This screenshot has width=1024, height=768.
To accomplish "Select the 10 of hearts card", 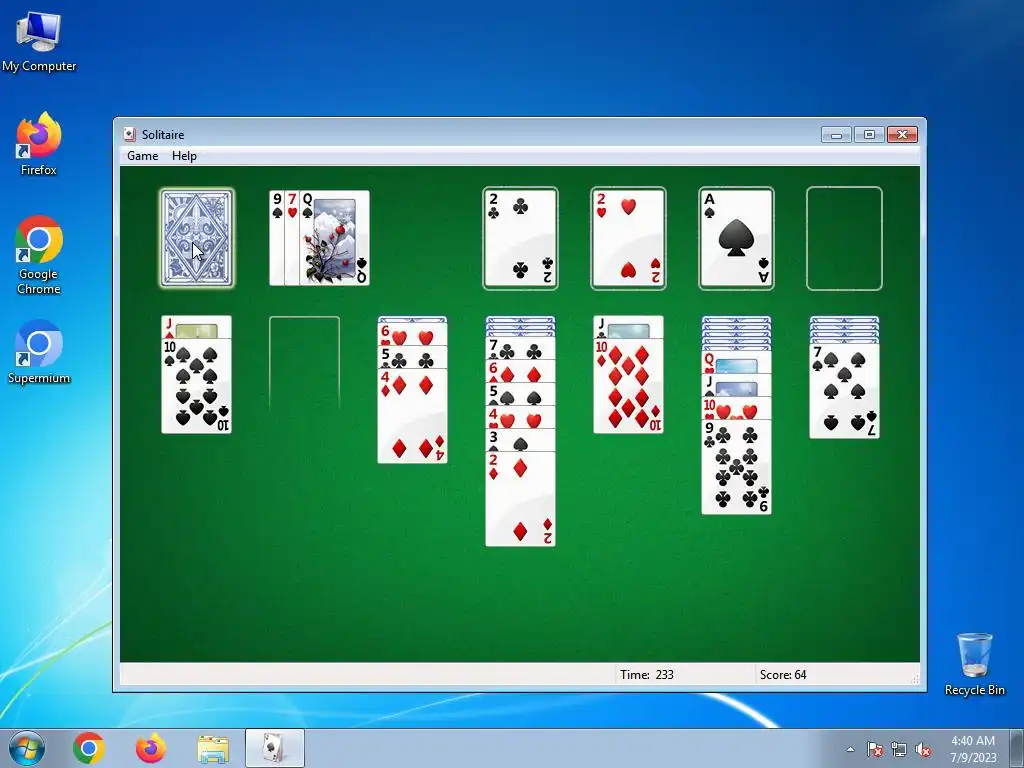I will pyautogui.click(x=736, y=408).
